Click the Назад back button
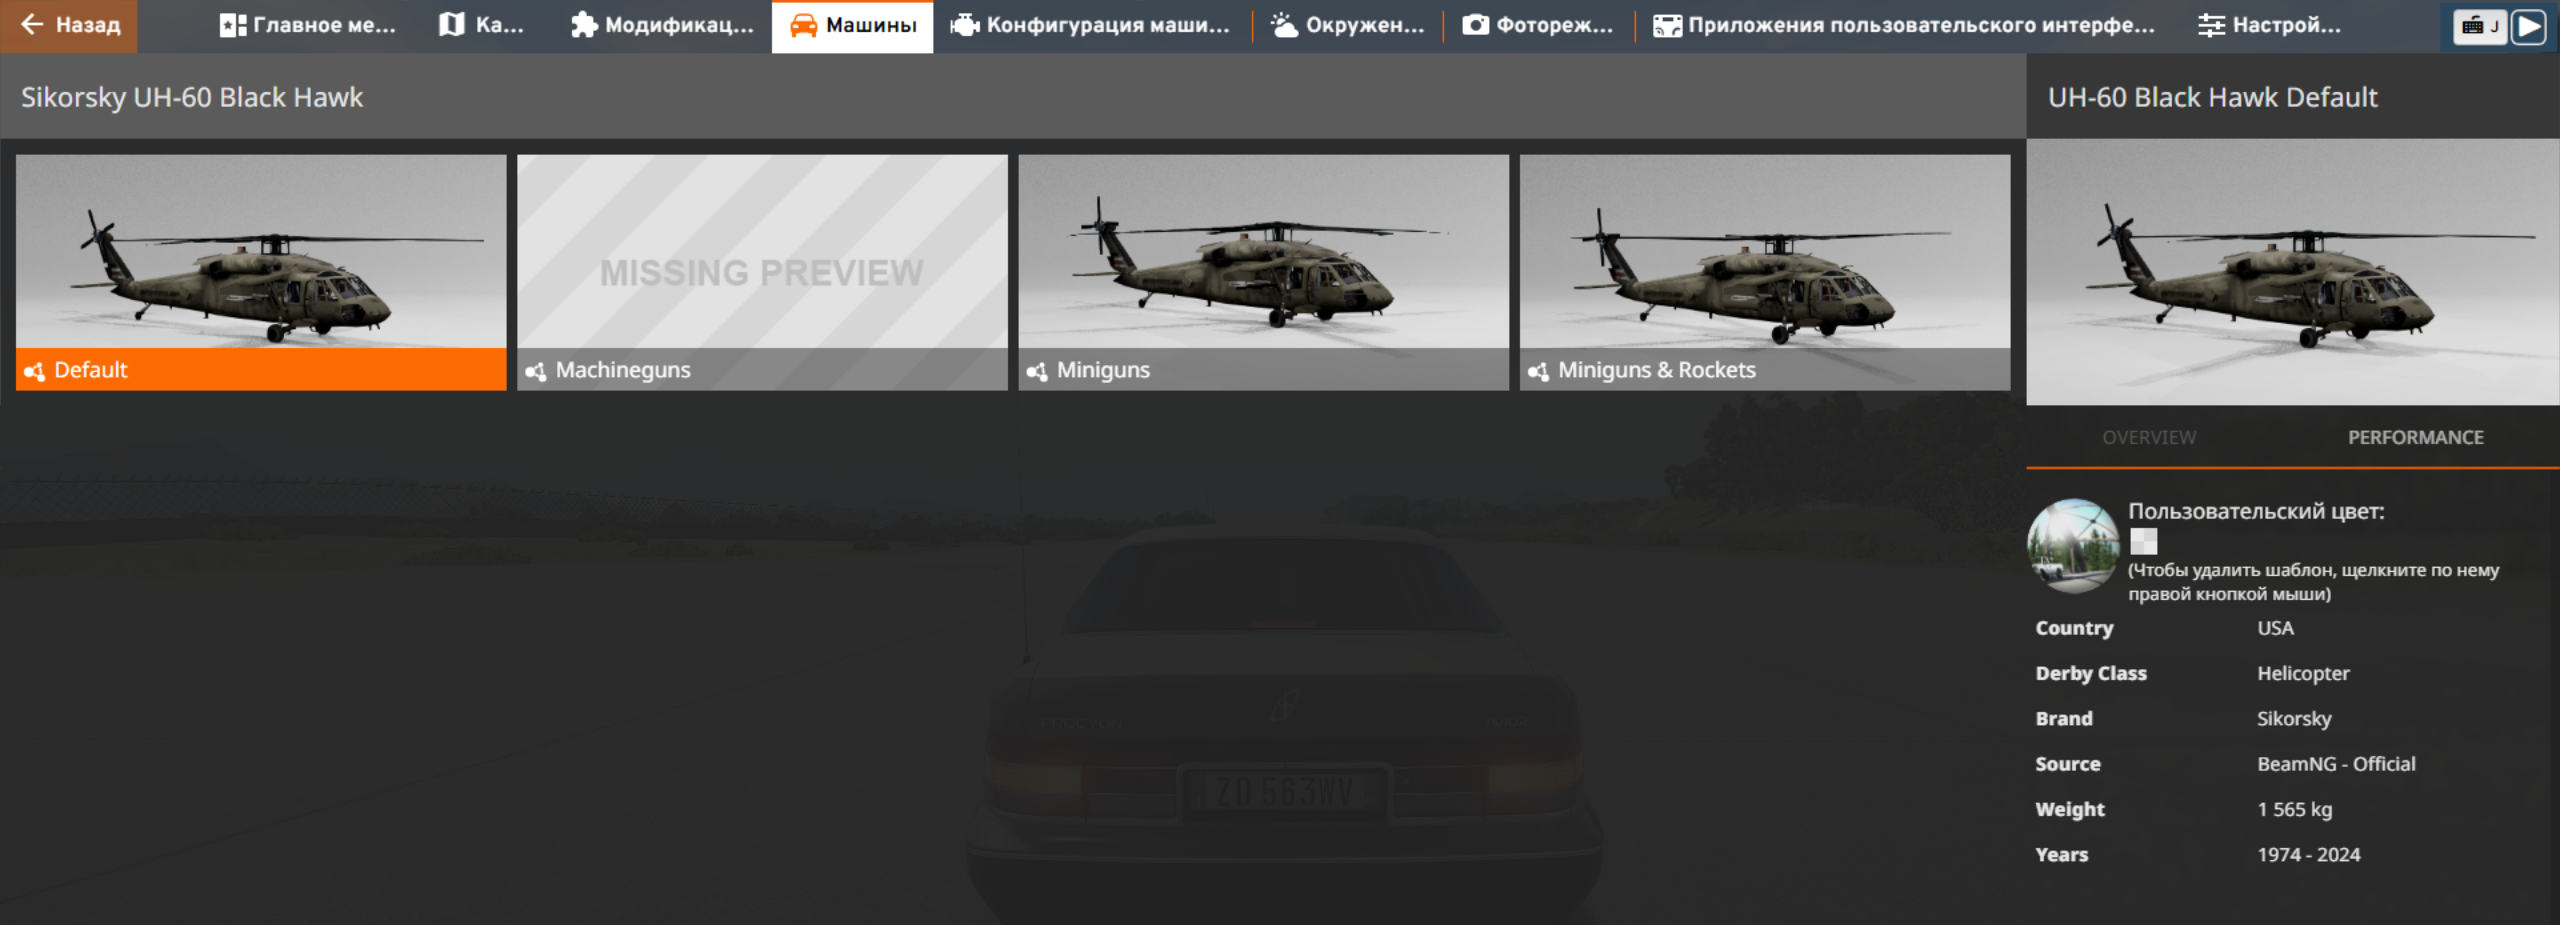Image resolution: width=2560 pixels, height=925 pixels. pos(69,25)
